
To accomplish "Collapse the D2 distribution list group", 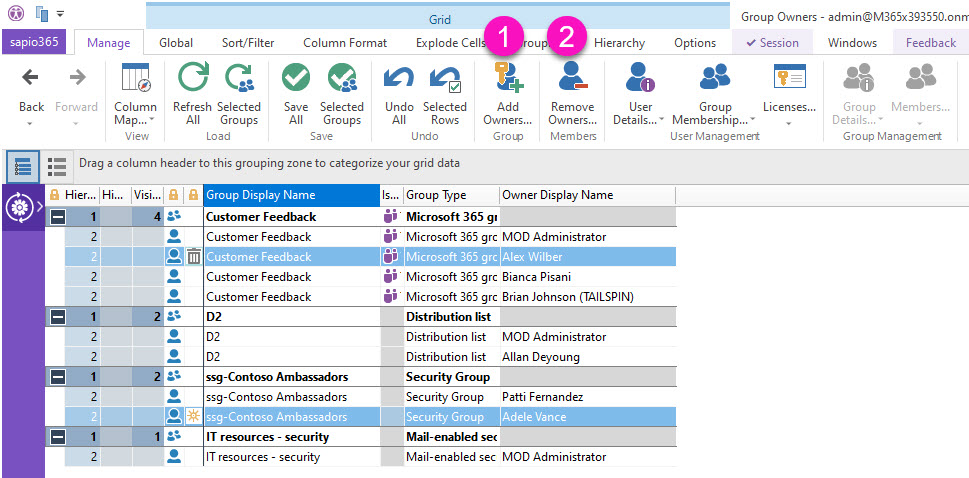I will 58,317.
